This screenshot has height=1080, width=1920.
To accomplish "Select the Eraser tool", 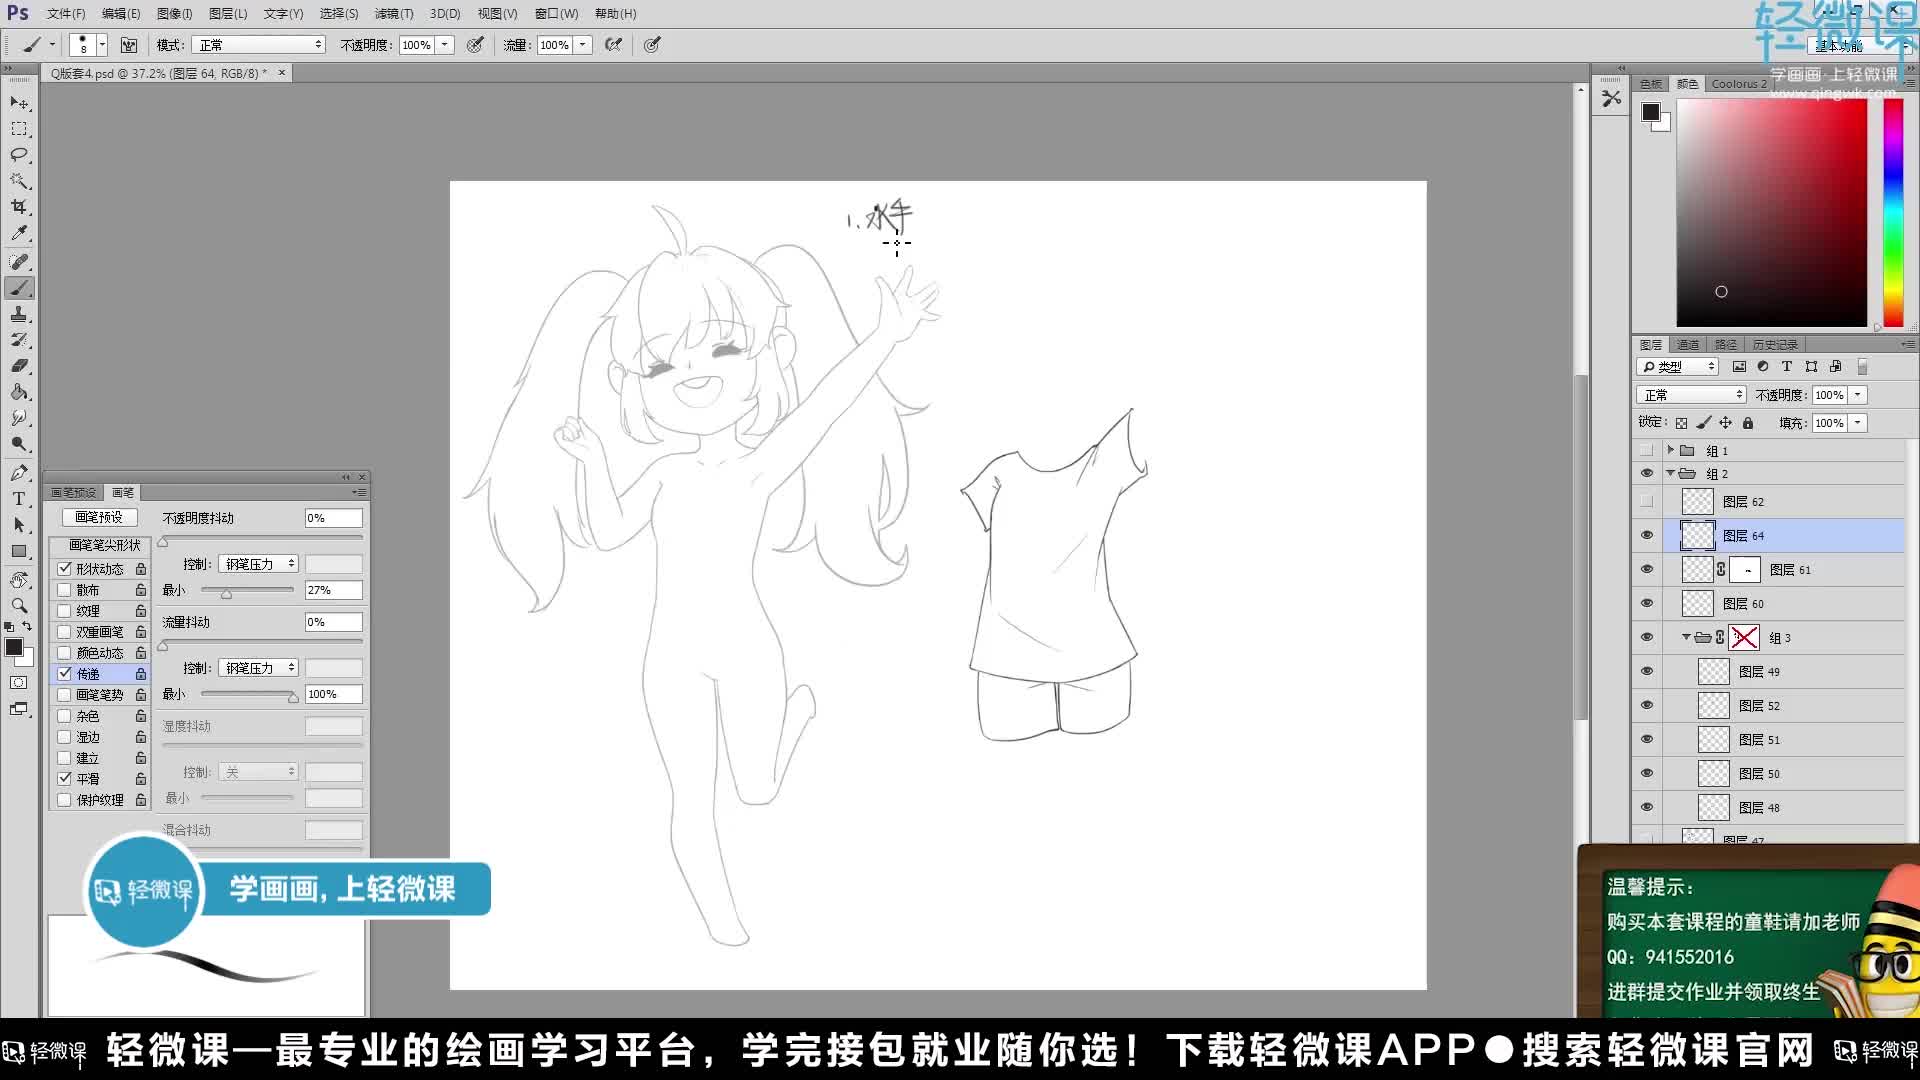I will [18, 366].
